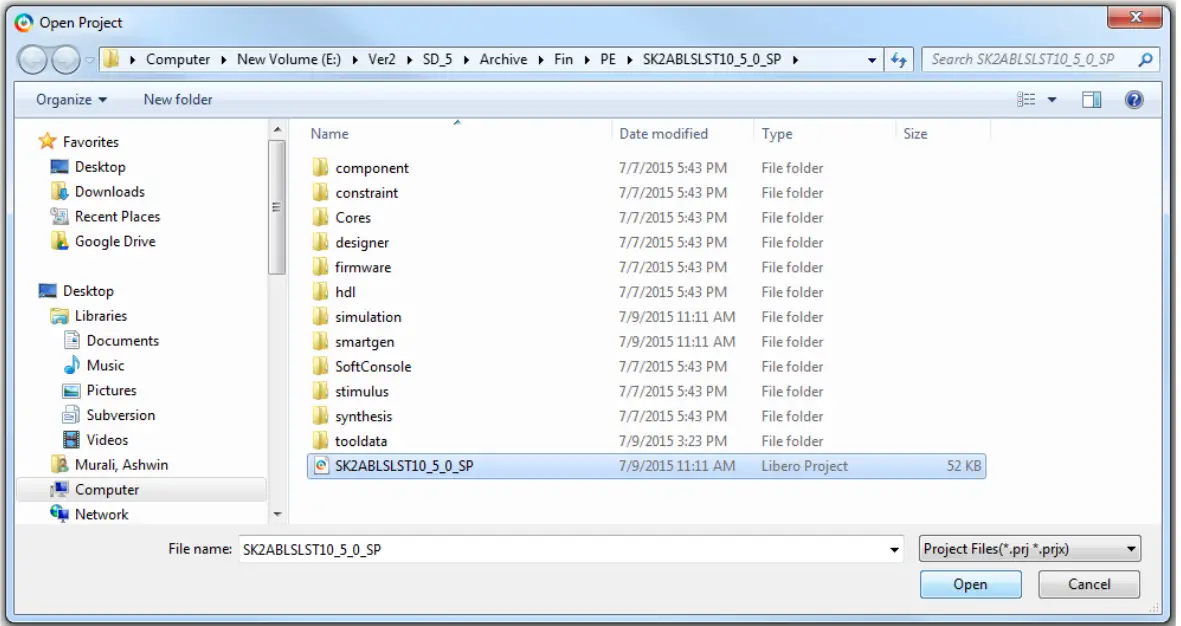Click the tooldata folder icon
Screen dimensions: 1181x626
[x=321, y=441]
